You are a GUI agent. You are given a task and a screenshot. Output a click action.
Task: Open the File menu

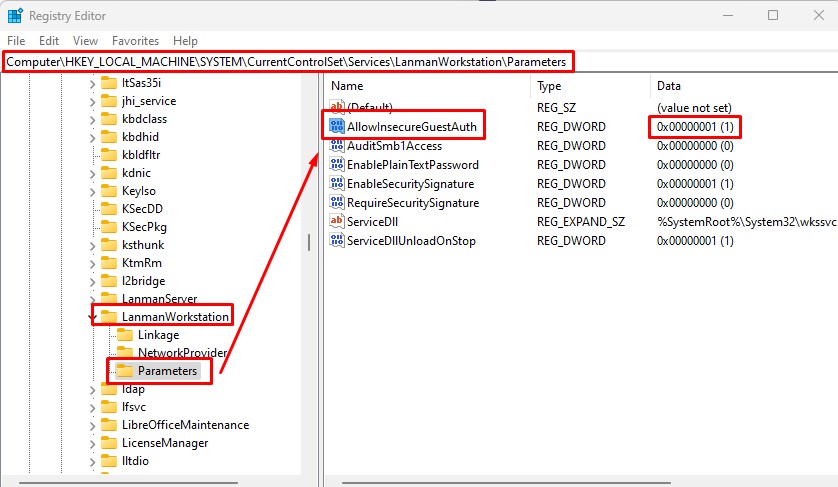tap(16, 41)
